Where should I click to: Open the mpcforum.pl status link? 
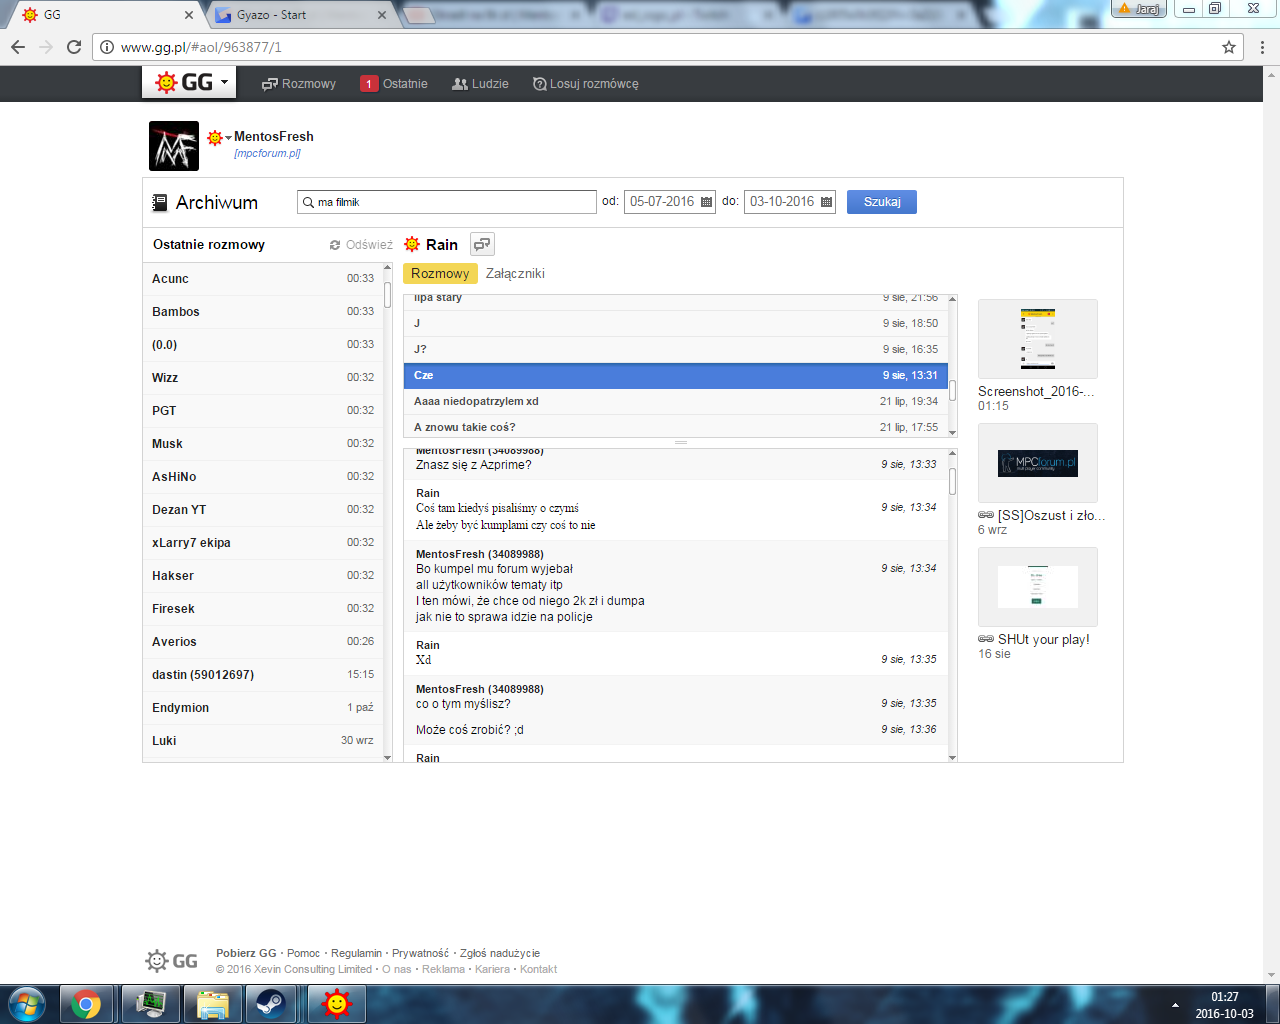point(267,153)
